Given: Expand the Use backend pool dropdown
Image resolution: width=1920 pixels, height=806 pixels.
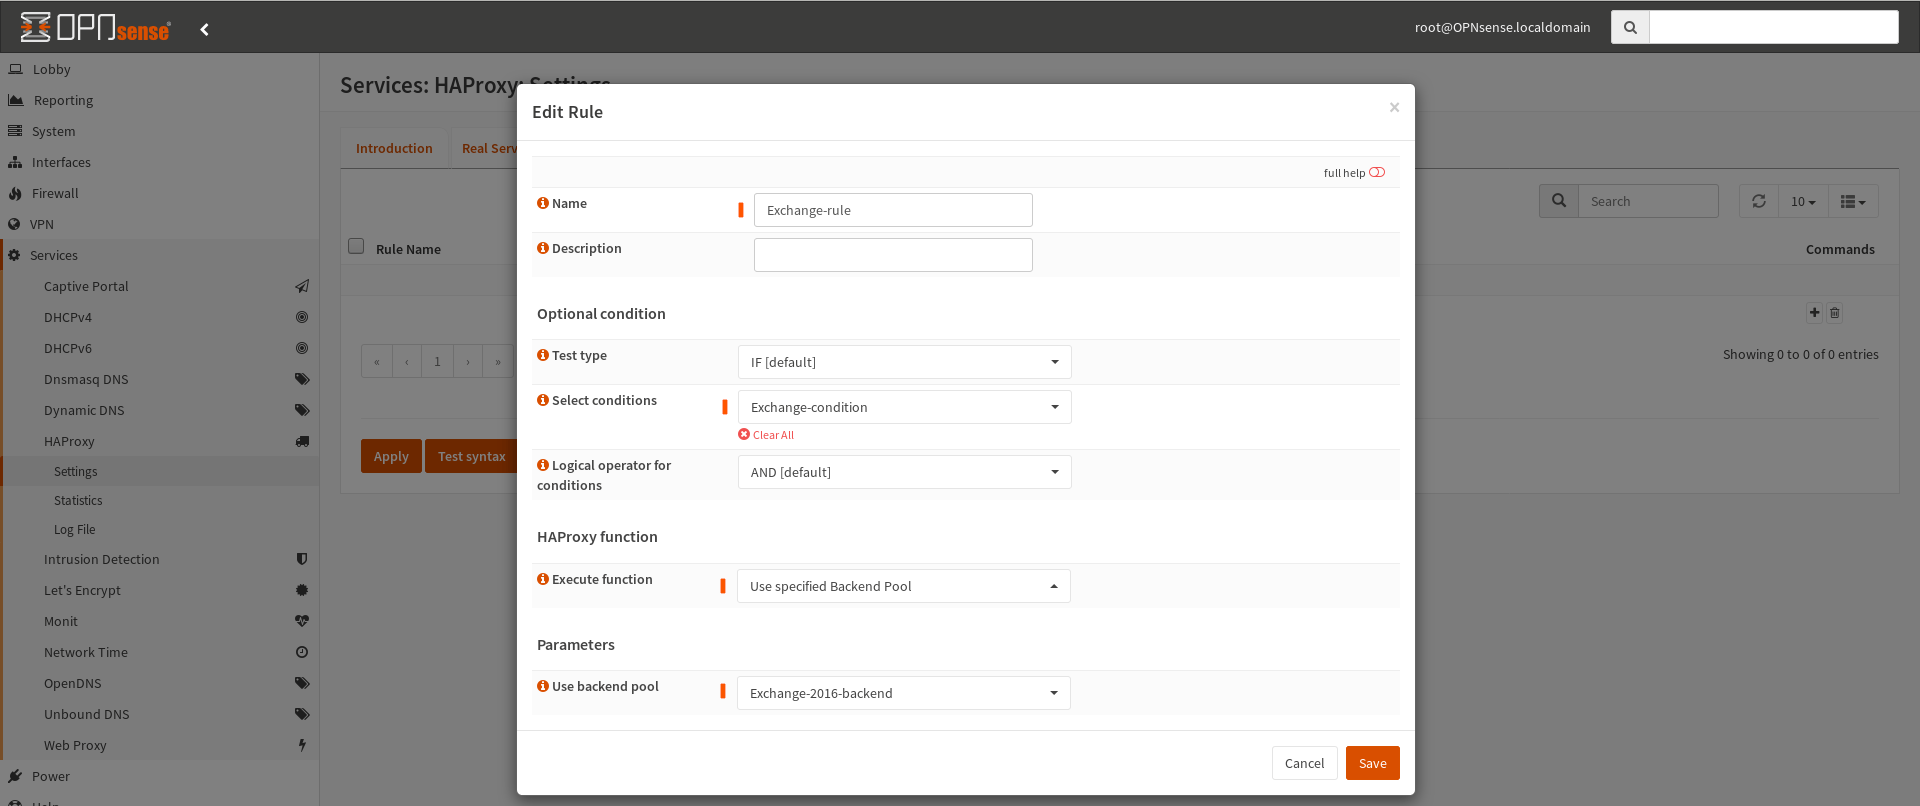Looking at the screenshot, I should click(904, 693).
